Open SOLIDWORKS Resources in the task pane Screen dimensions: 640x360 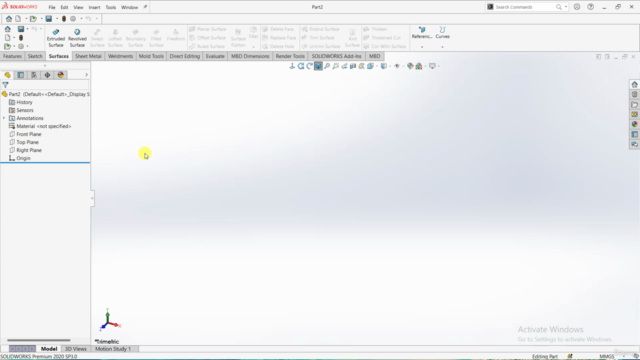[634, 84]
